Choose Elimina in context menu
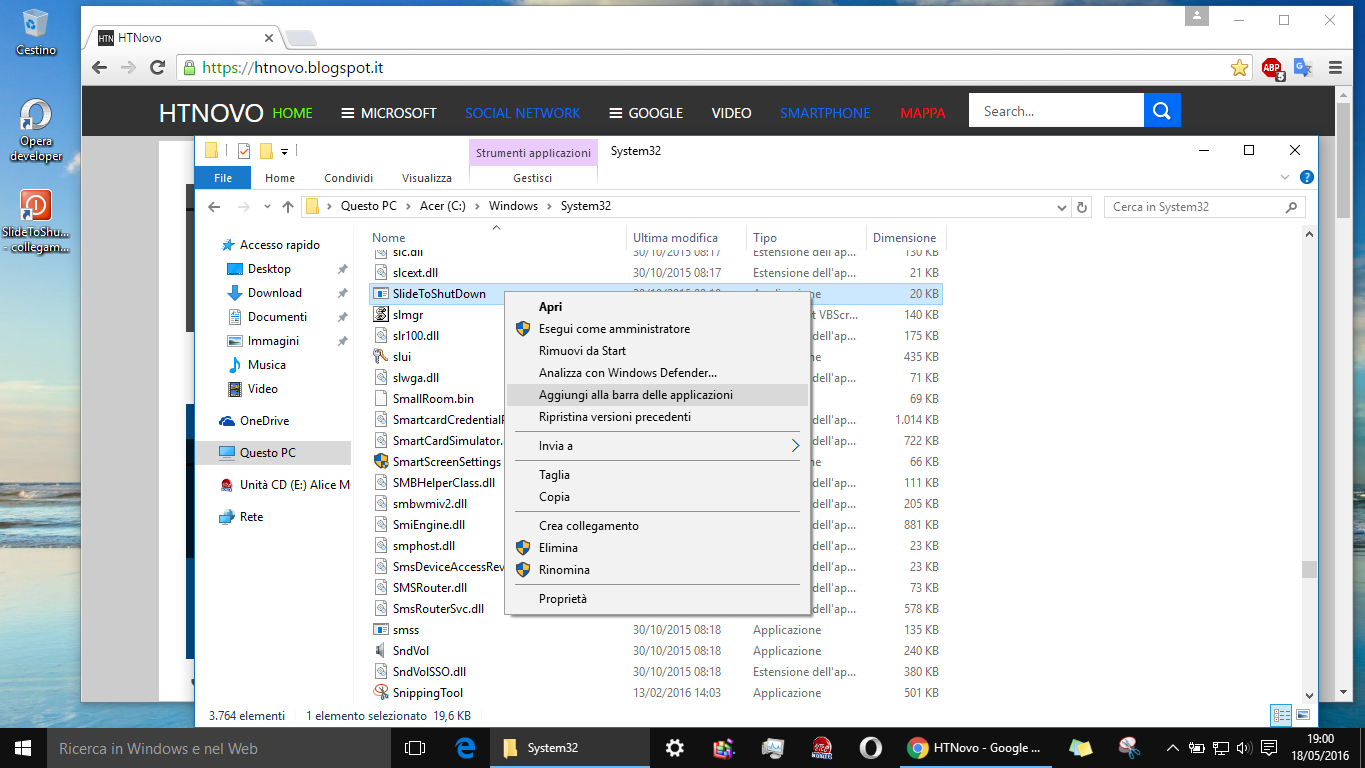 click(657, 548)
